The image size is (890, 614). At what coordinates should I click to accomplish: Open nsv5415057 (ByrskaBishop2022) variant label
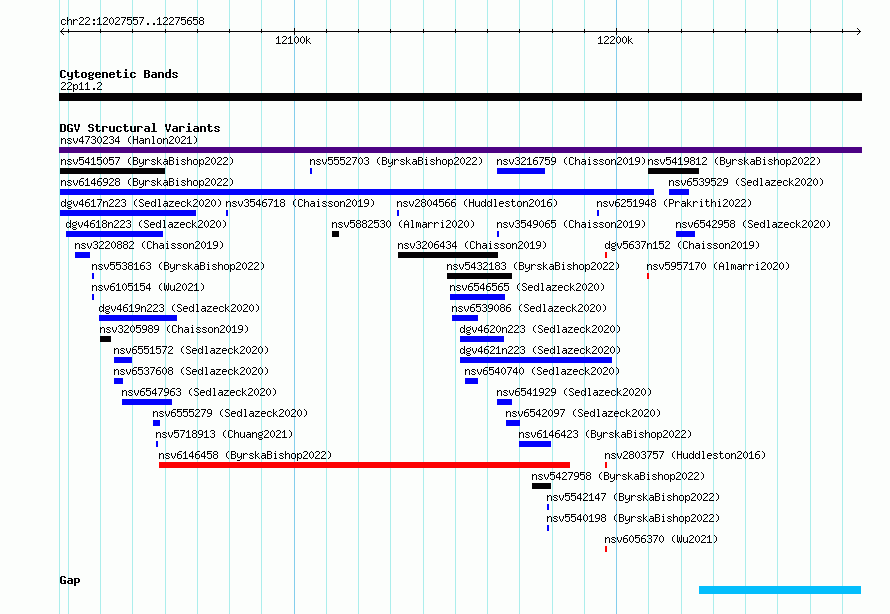pyautogui.click(x=147, y=161)
